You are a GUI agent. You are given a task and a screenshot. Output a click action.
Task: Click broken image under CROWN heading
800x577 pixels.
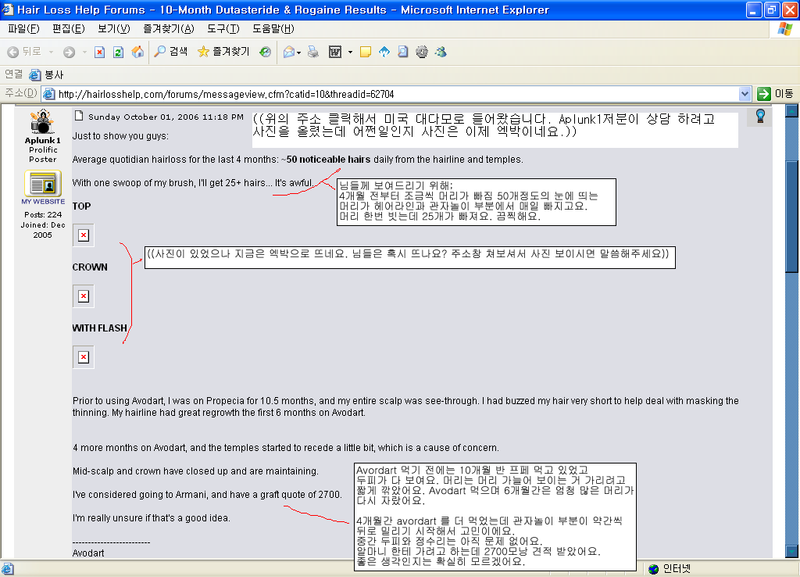coord(83,296)
